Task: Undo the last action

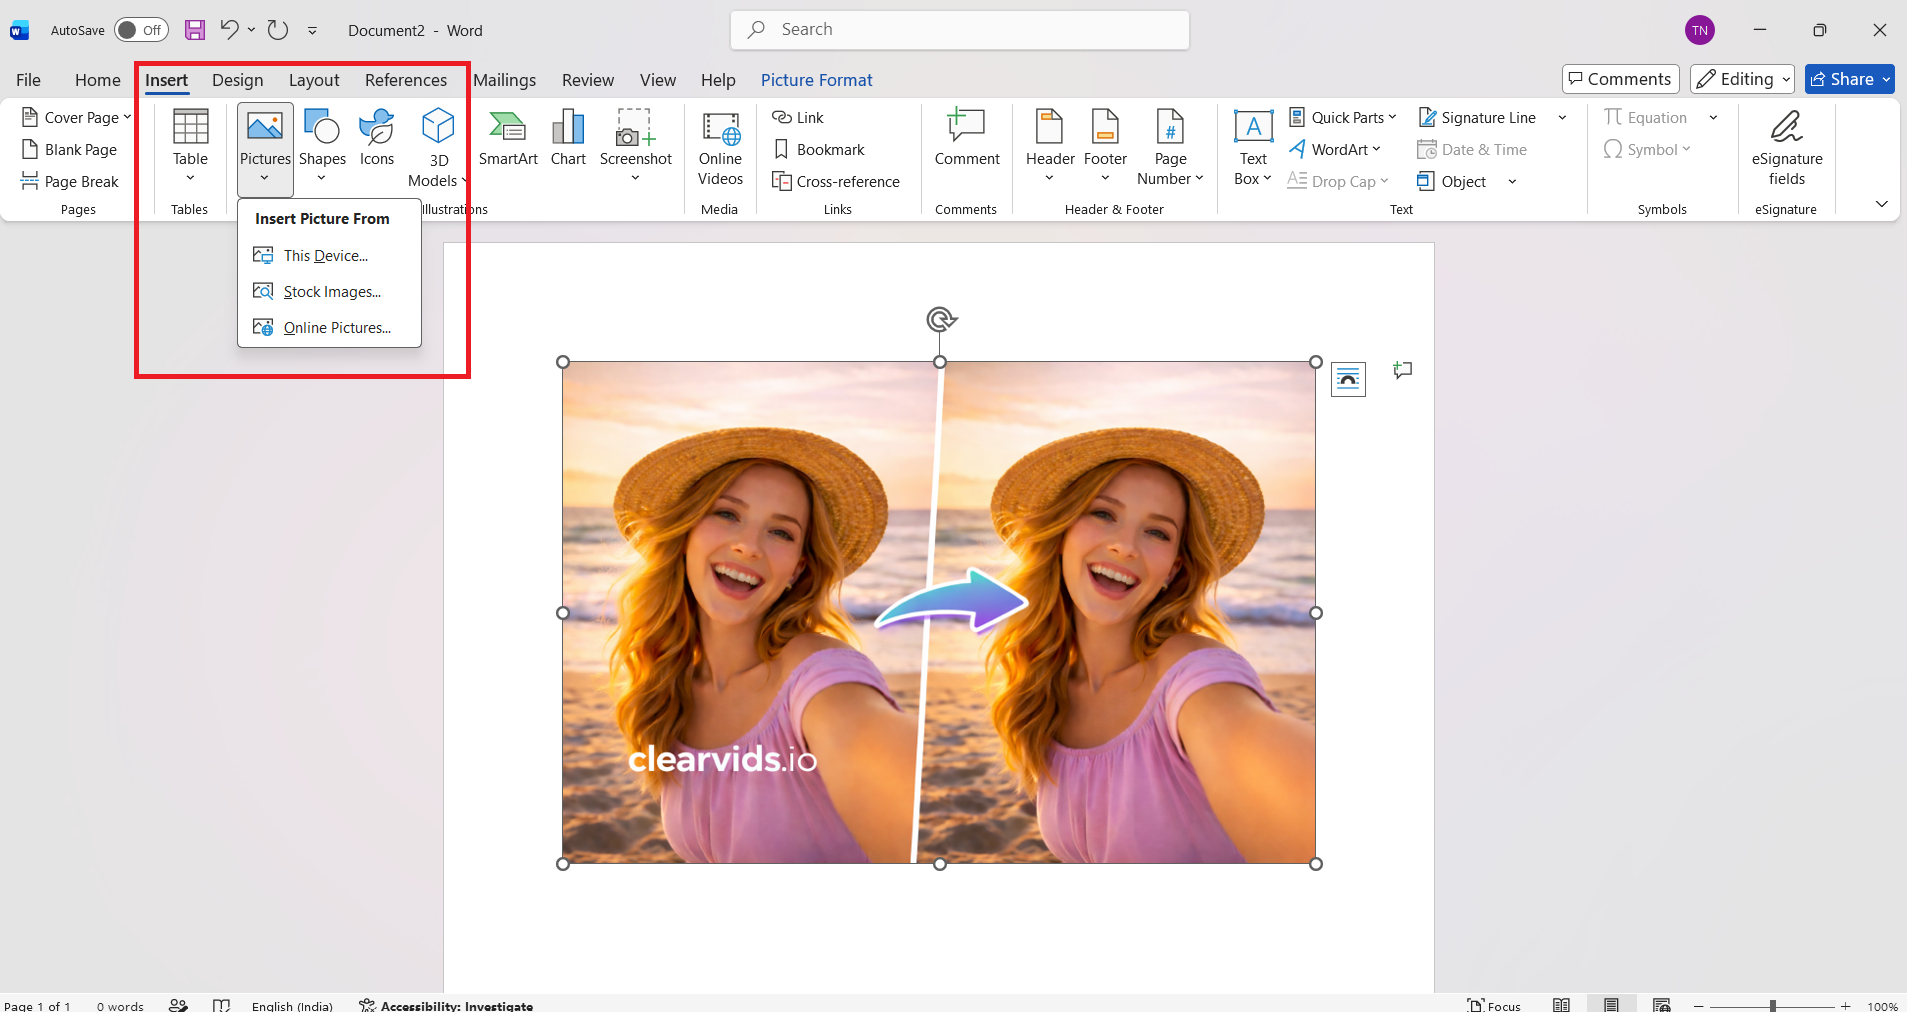Action: point(229,30)
